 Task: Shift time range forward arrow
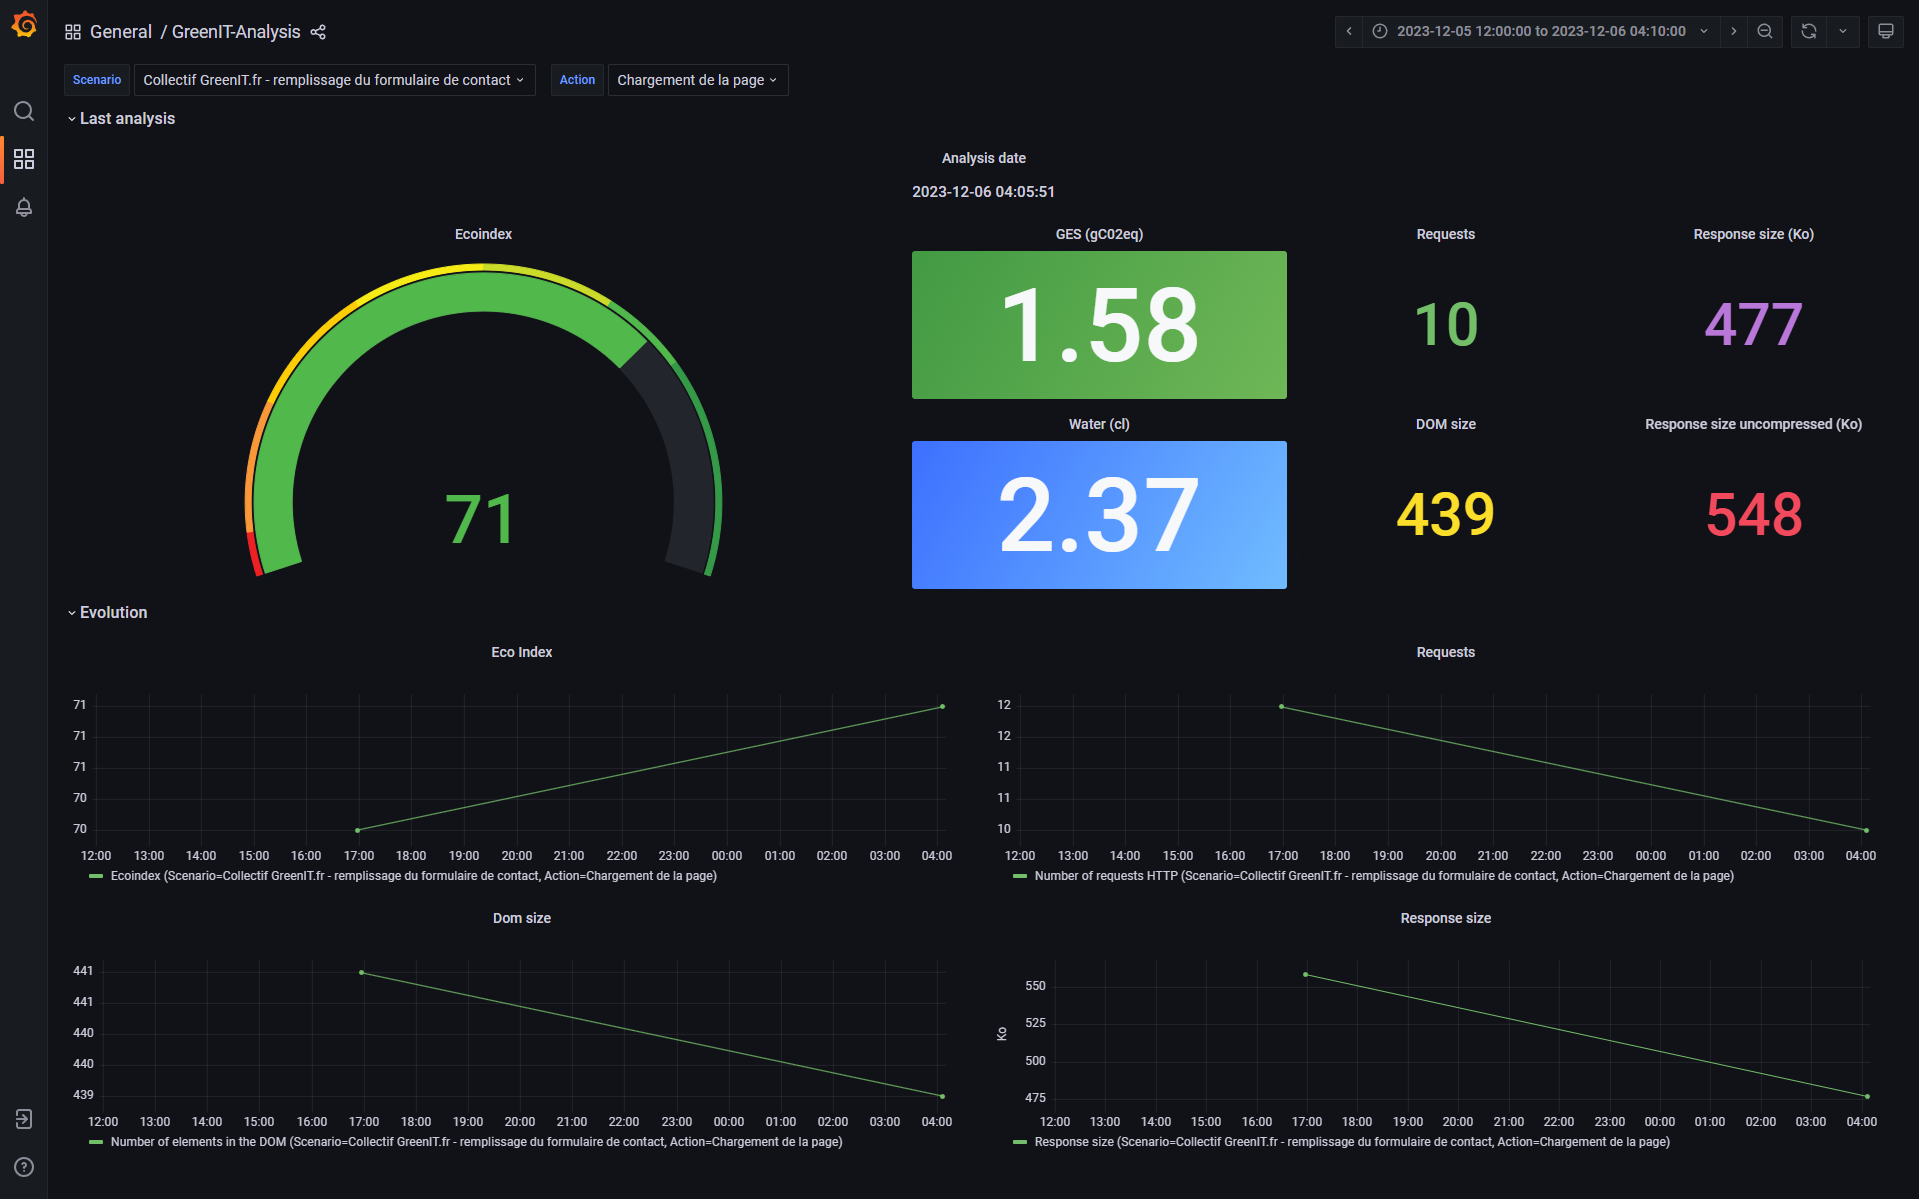[x=1734, y=31]
